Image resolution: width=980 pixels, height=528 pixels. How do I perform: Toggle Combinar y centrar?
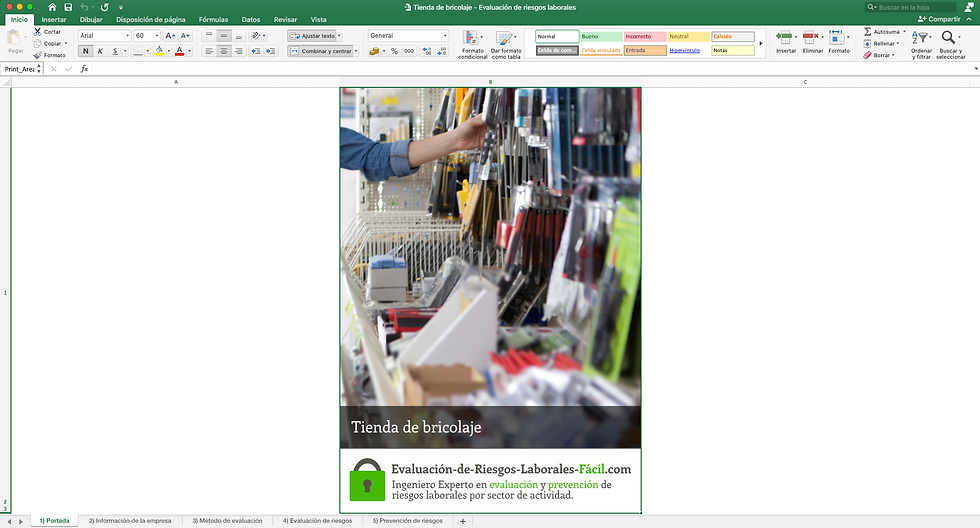321,51
